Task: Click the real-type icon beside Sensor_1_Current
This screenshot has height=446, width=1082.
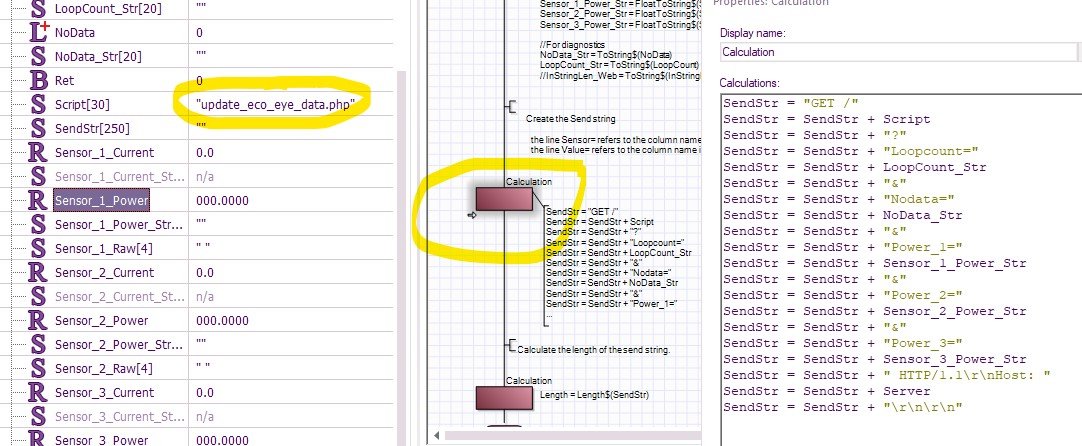Action: (38, 152)
